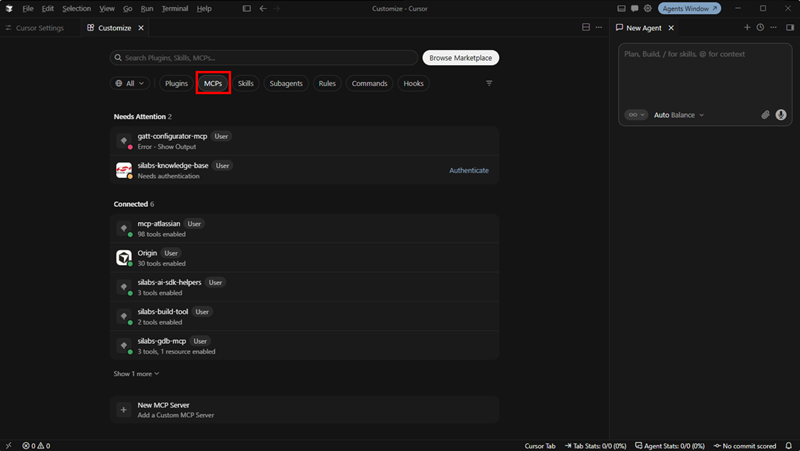The image size is (800, 451).
Task: Focus the Search Plugins, Skills, MCPs field
Action: click(264, 58)
